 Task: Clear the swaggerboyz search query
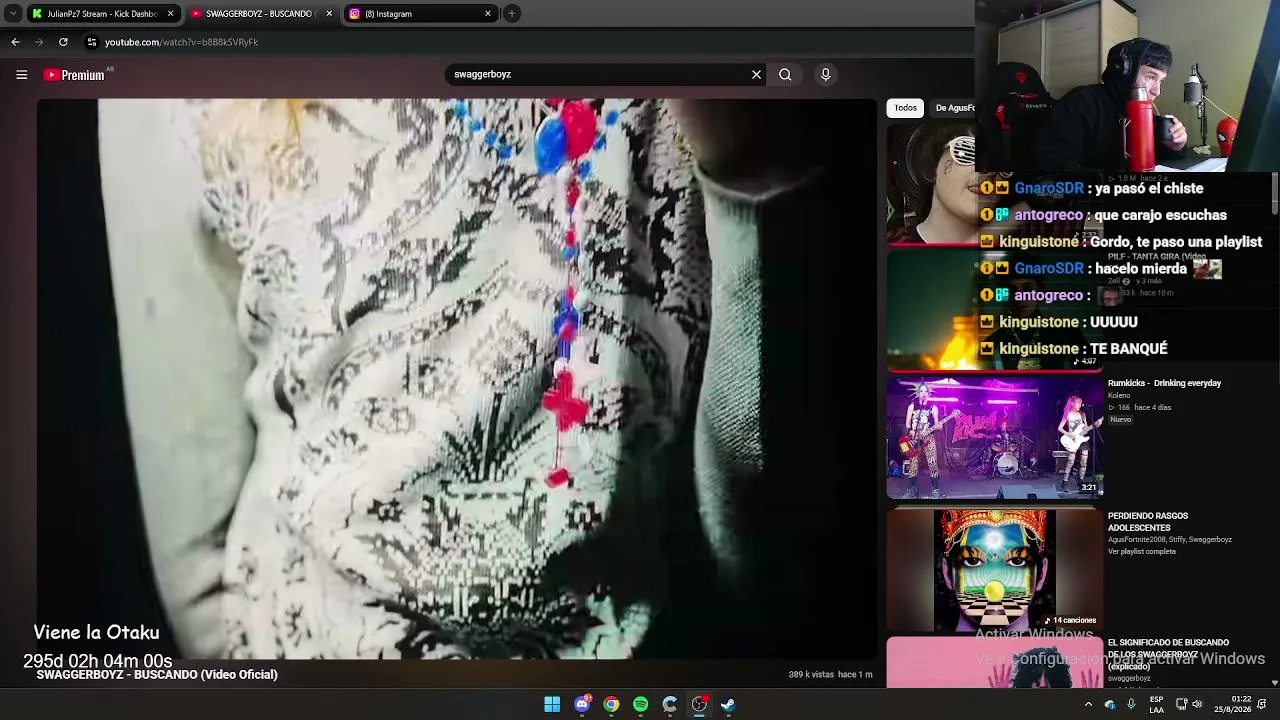point(756,74)
